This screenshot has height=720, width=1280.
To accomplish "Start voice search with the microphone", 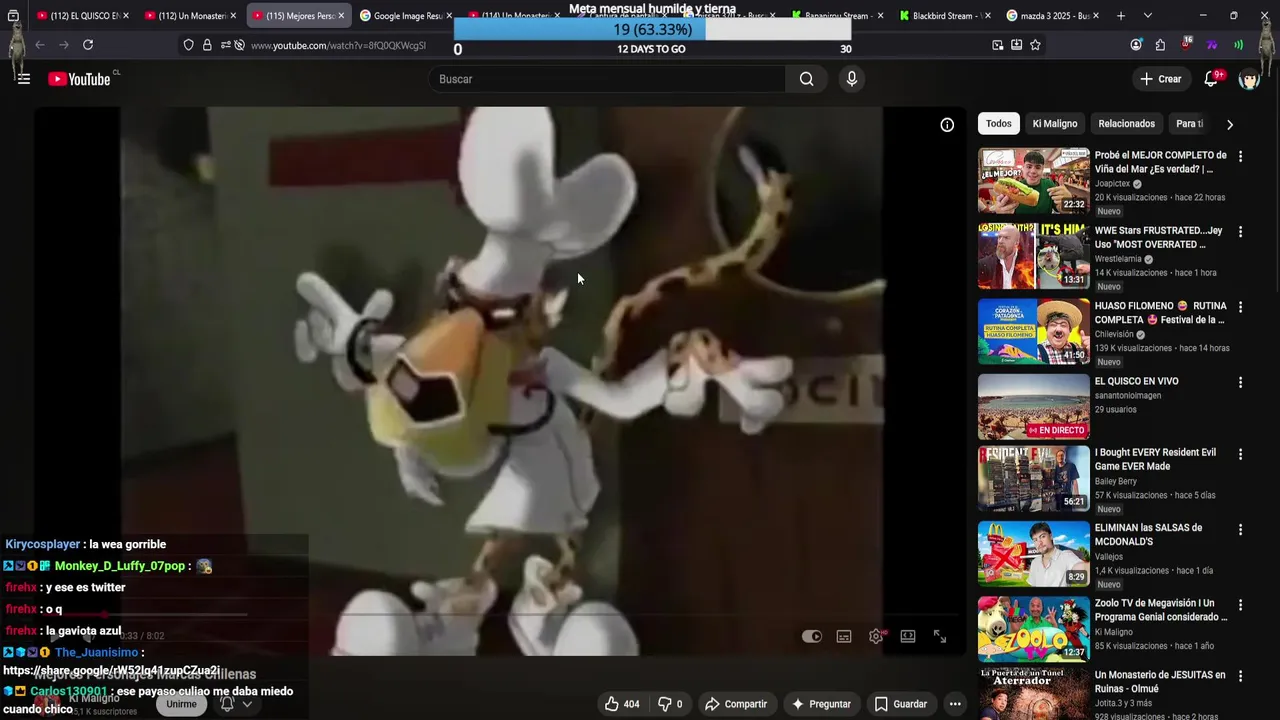I will point(851,79).
